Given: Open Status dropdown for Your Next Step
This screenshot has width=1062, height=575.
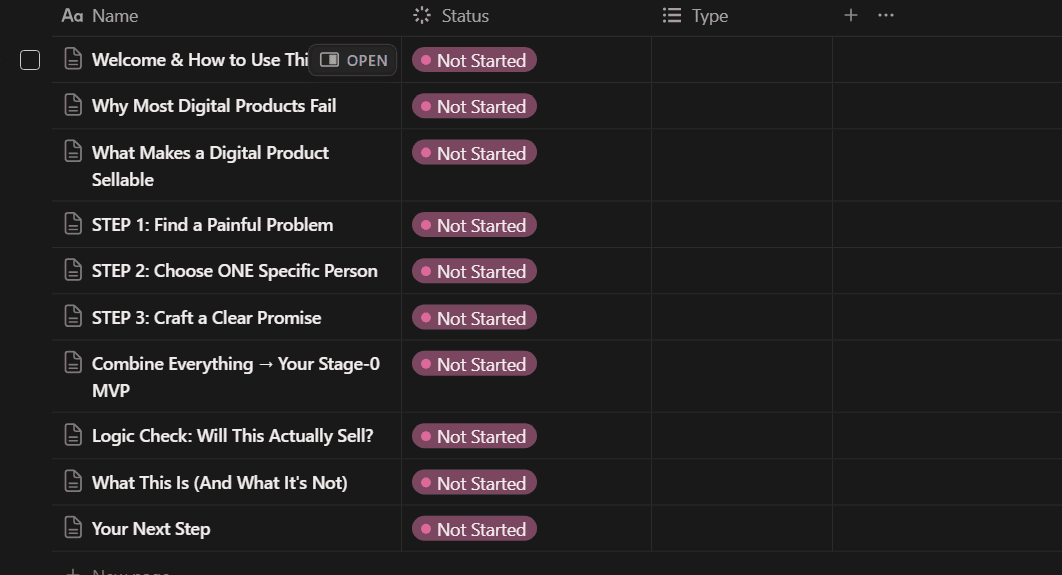Looking at the screenshot, I should (x=474, y=529).
